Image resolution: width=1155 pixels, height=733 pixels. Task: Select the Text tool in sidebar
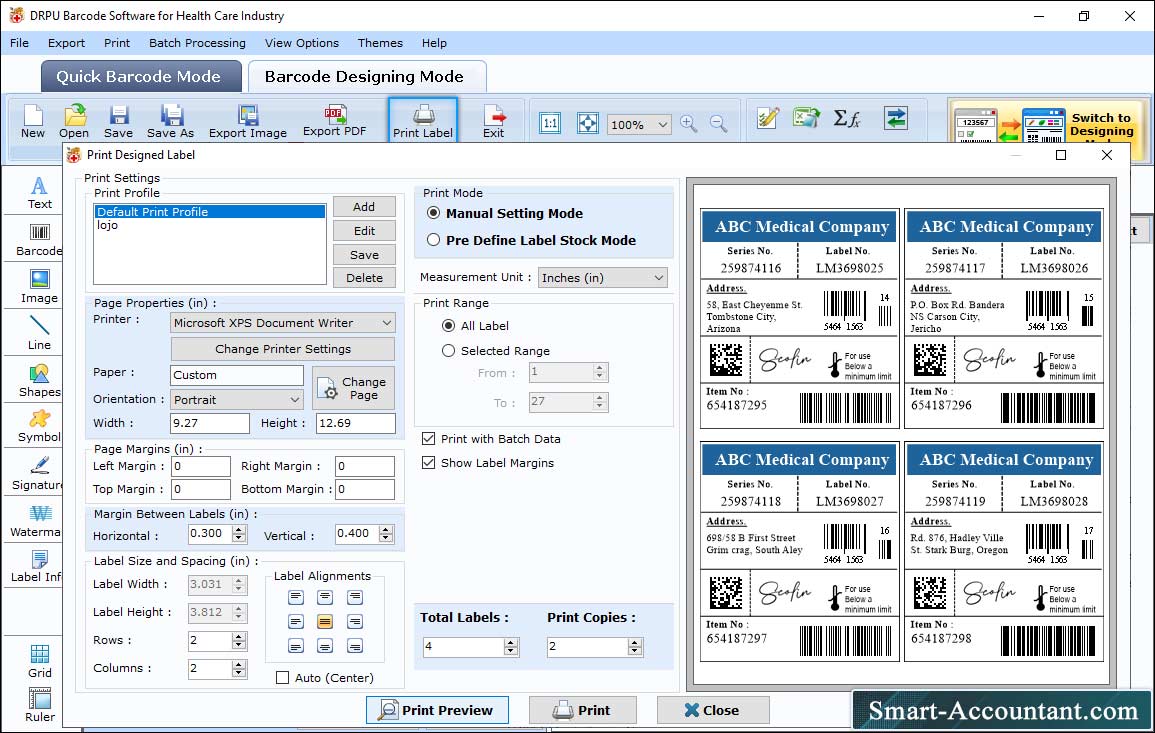[40, 193]
